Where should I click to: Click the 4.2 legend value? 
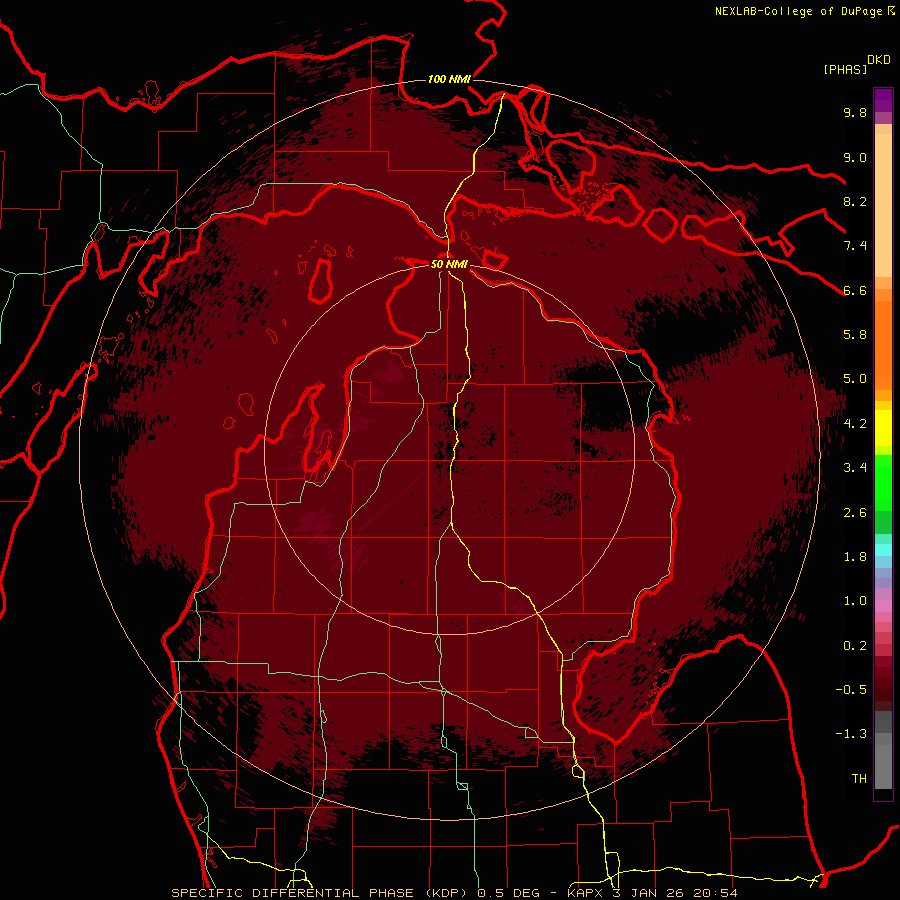point(855,423)
